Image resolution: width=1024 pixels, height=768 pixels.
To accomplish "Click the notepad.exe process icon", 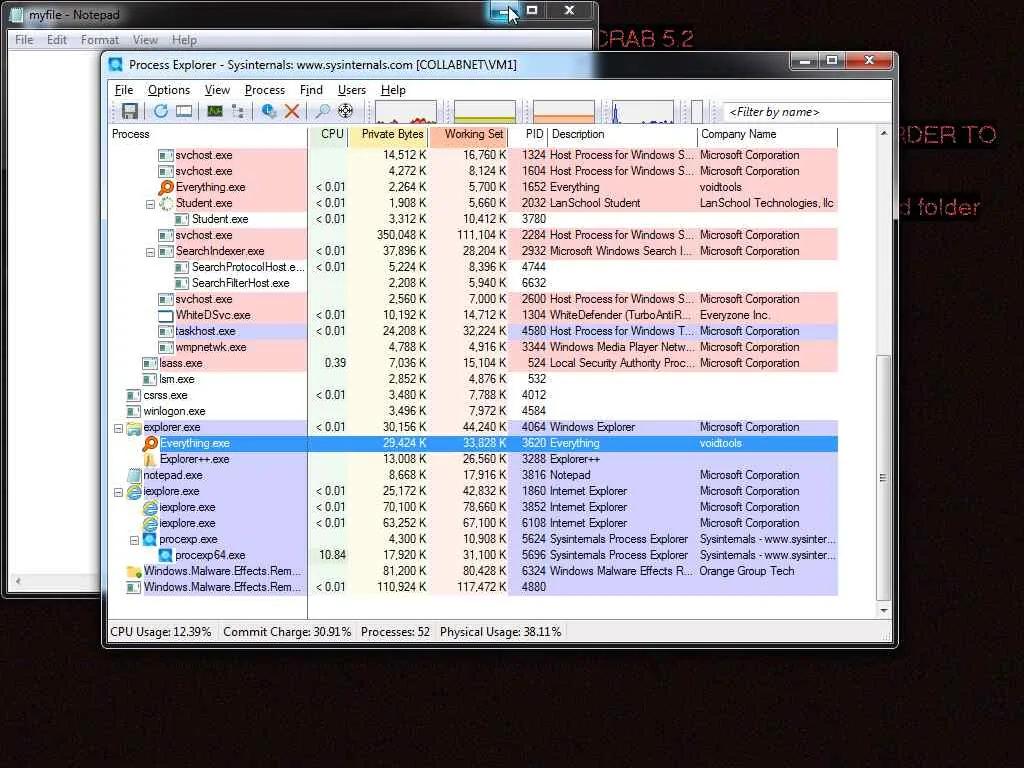I will (x=134, y=475).
